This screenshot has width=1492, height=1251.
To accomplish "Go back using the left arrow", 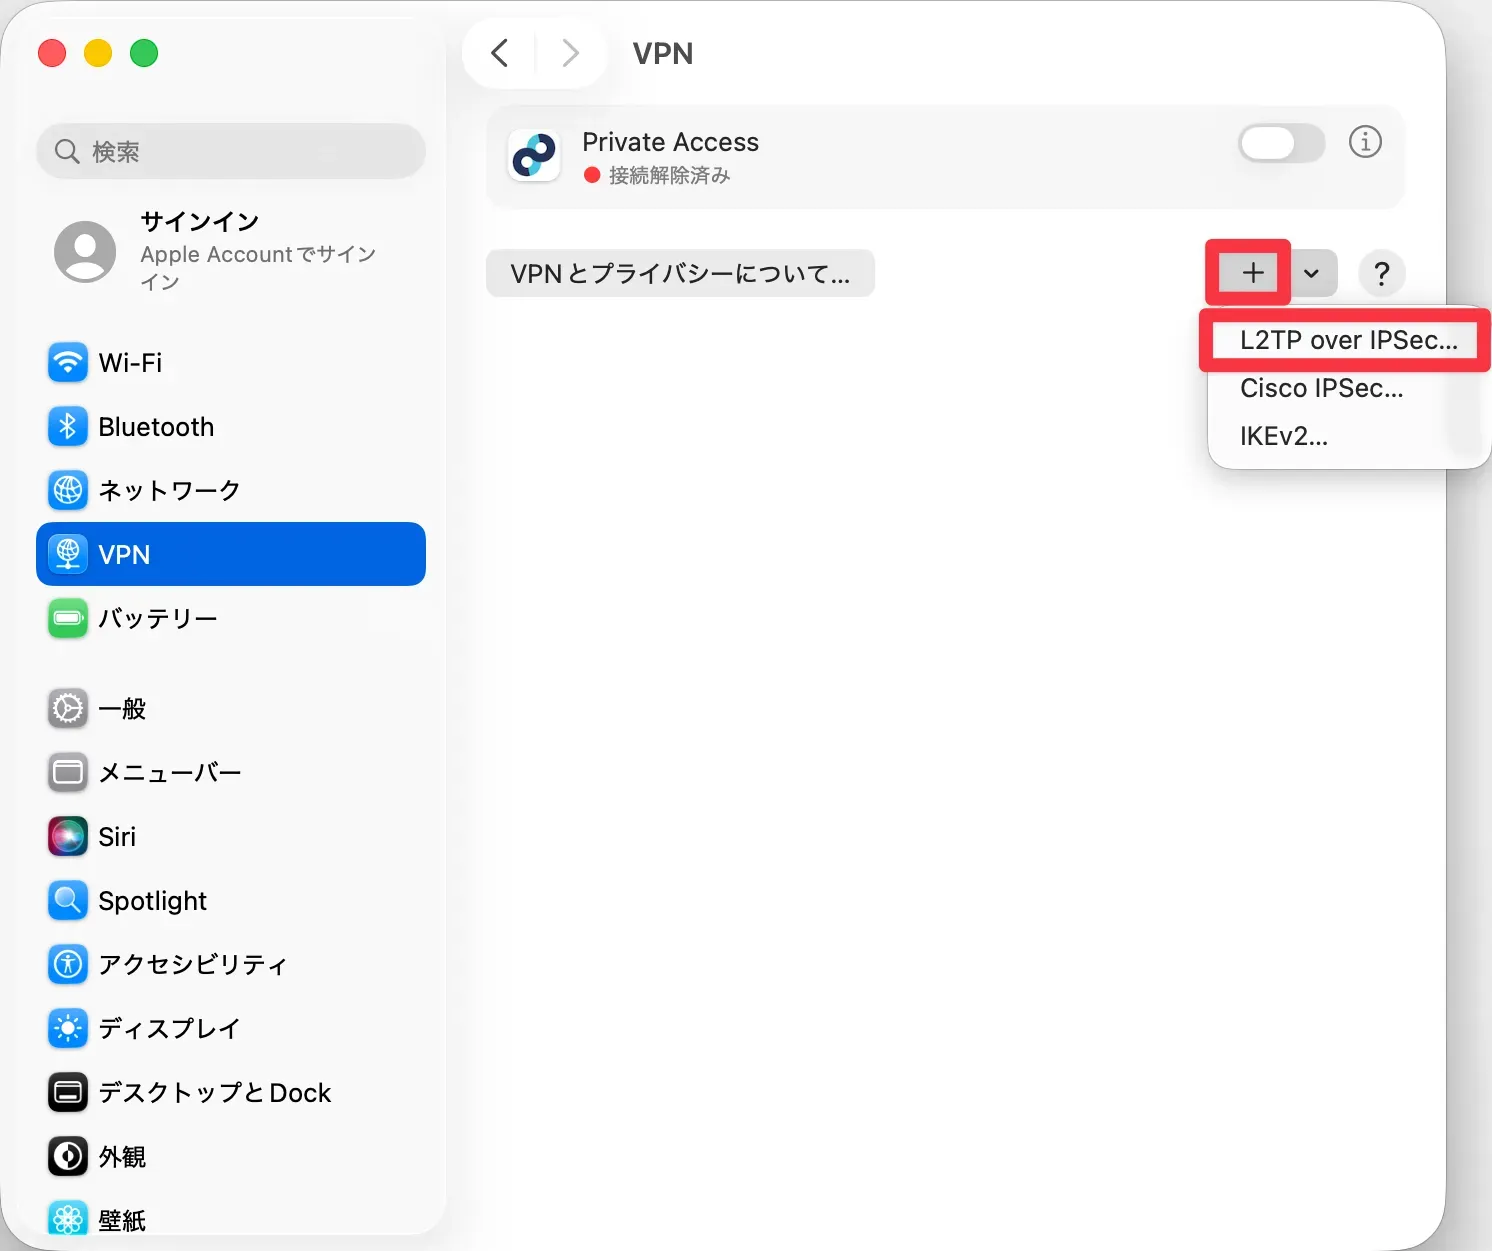I will click(x=500, y=53).
